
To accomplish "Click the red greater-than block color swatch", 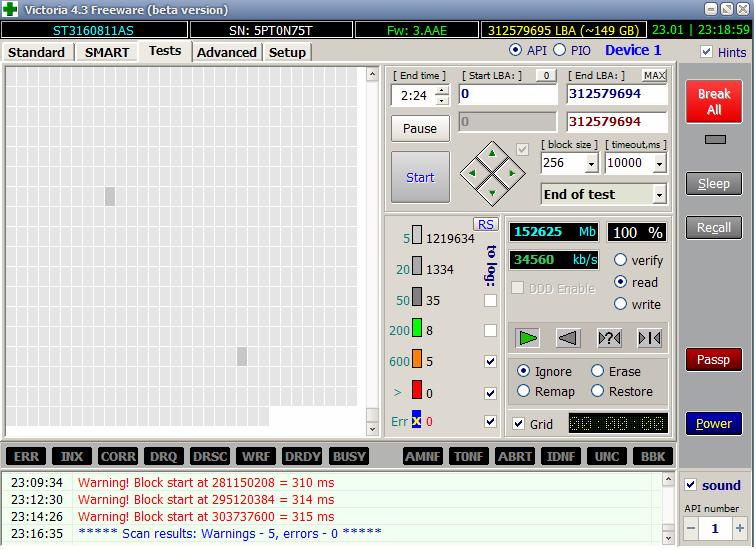I will (417, 390).
